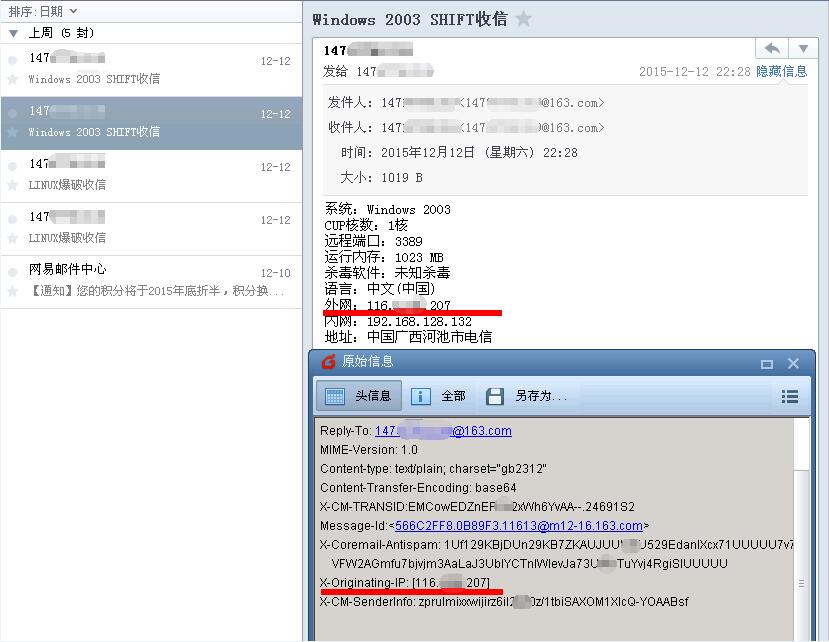Click the message timestamp 2015-12-12 22:28
The image size is (829, 642).
695,71
